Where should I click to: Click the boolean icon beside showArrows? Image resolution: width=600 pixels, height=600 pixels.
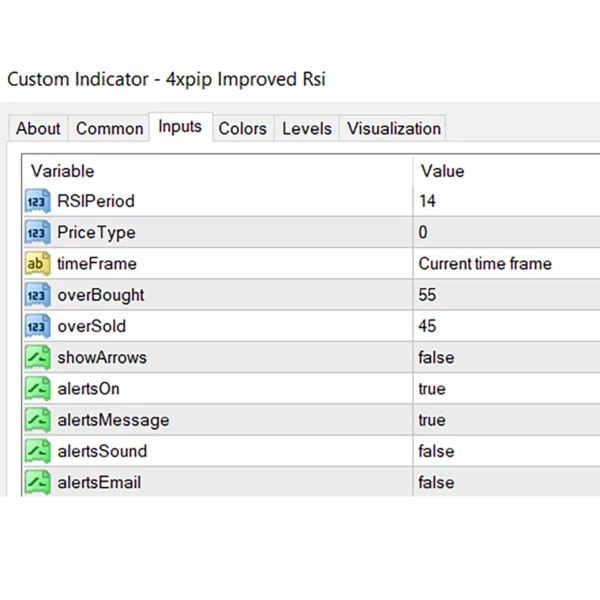37,358
